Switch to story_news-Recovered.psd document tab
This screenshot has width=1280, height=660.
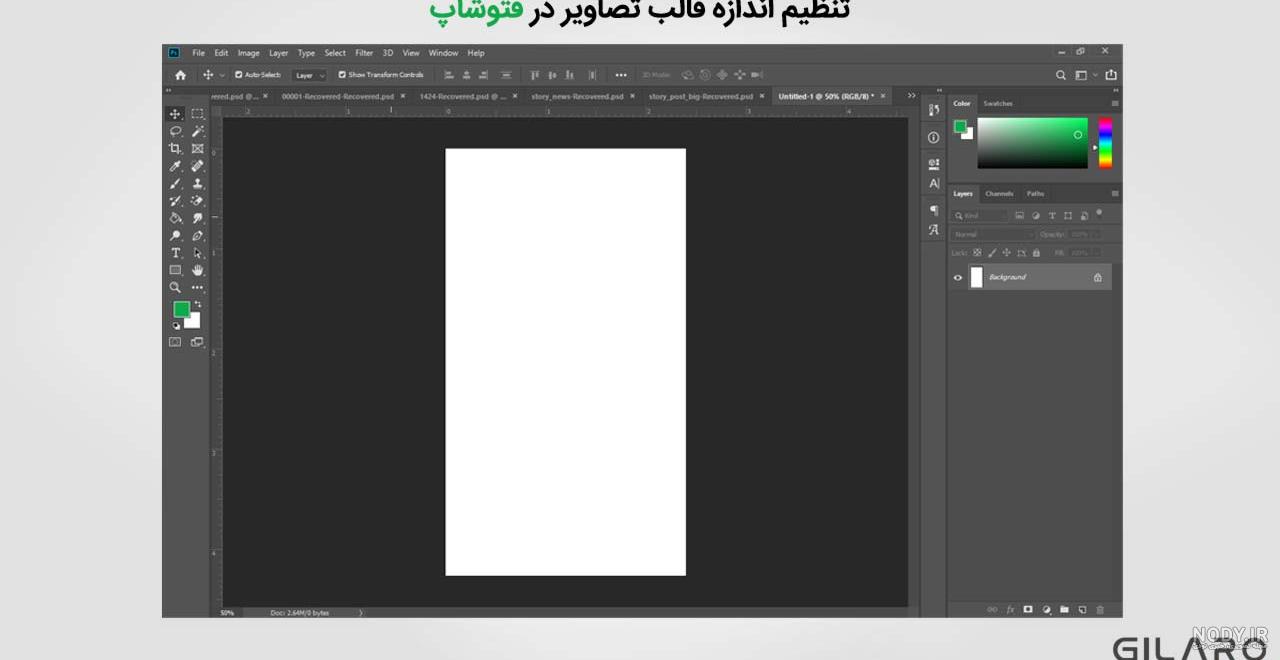point(577,97)
